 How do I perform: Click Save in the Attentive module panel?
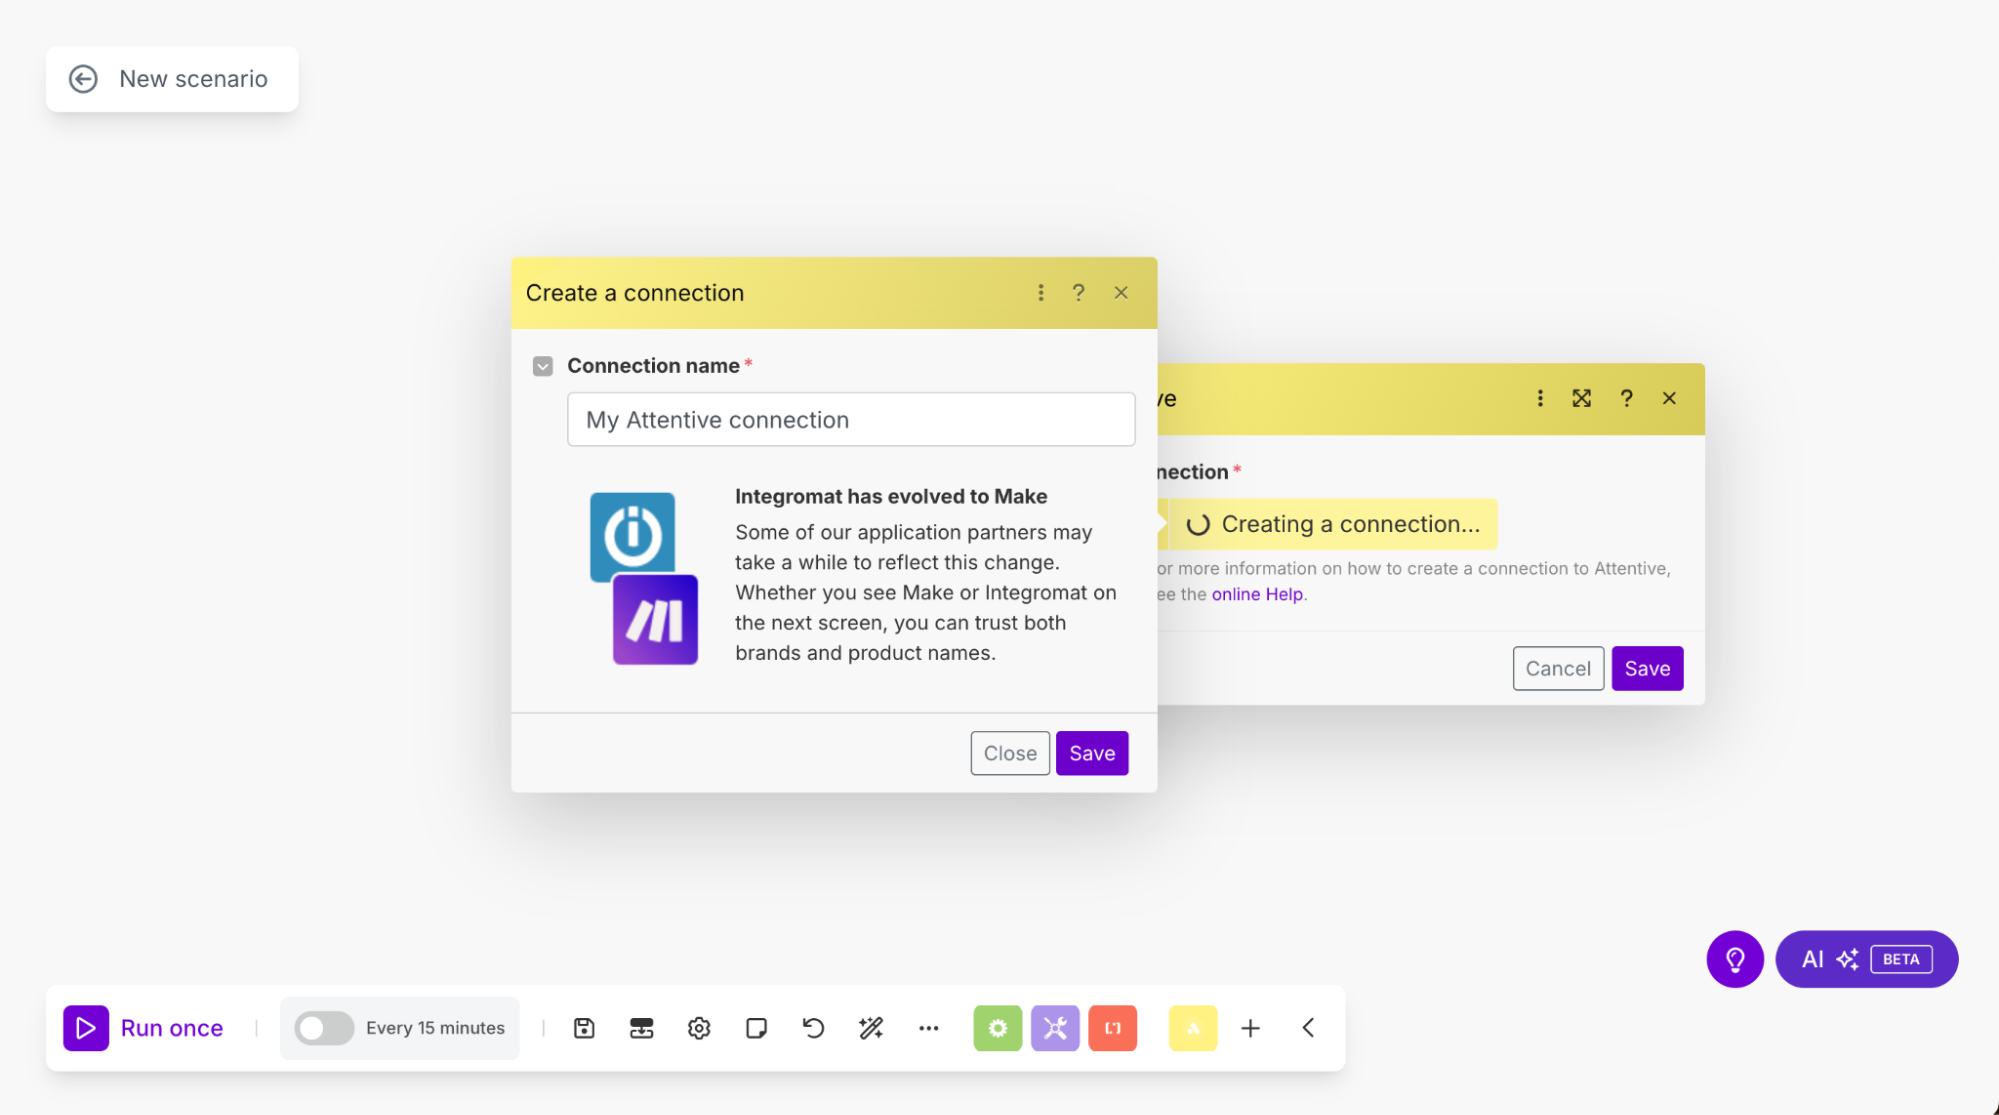point(1647,668)
